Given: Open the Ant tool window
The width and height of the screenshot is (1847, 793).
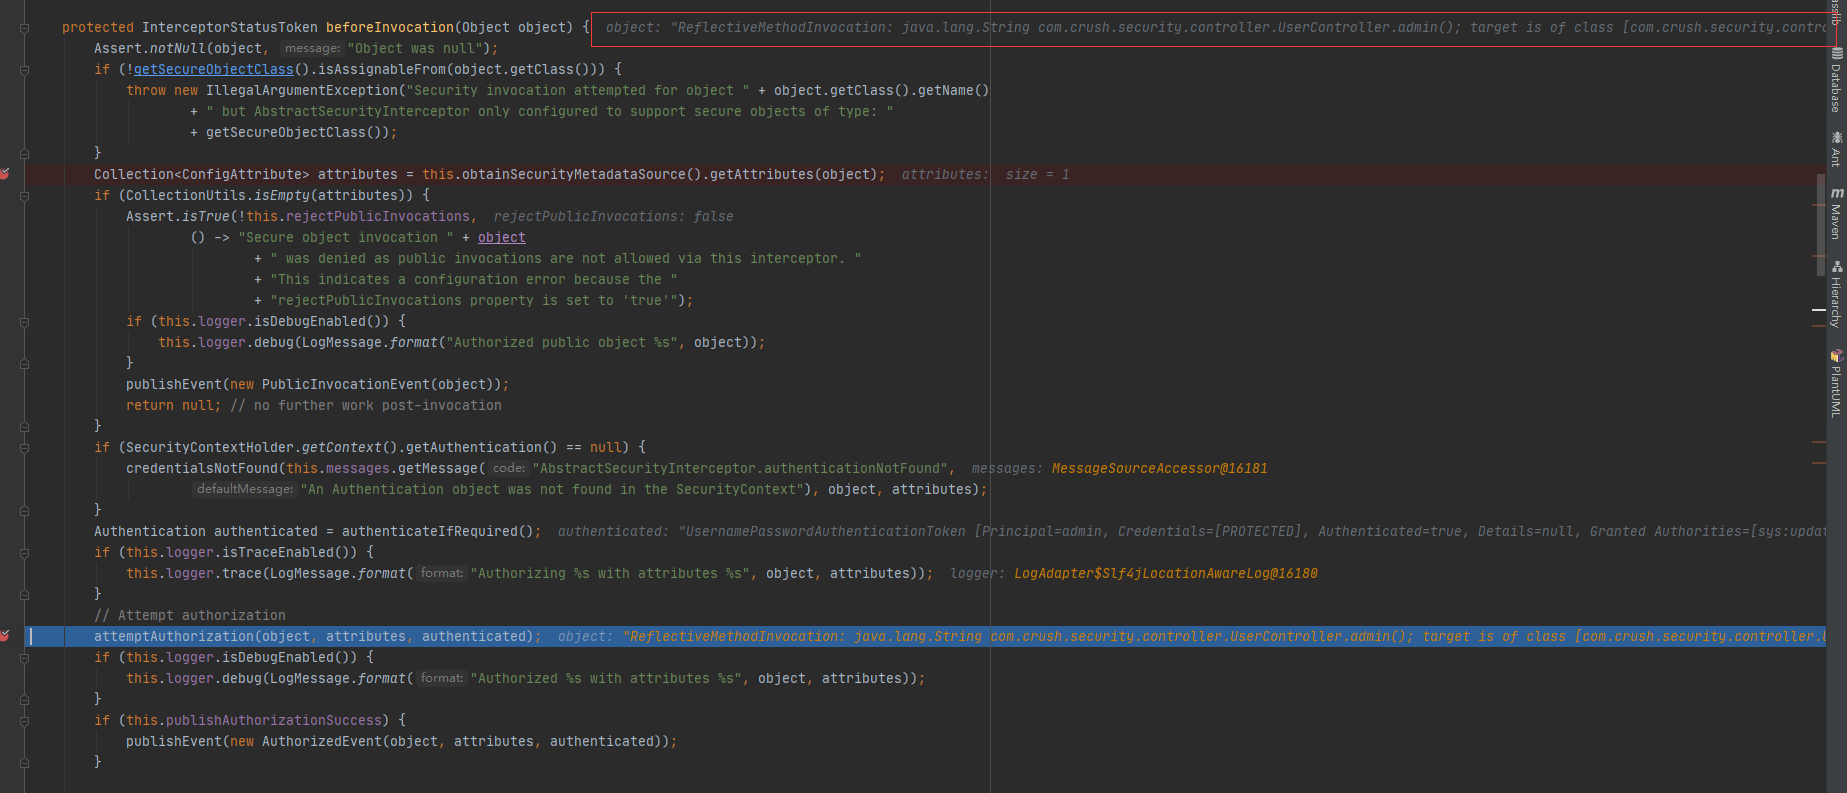Looking at the screenshot, I should pyautogui.click(x=1836, y=148).
